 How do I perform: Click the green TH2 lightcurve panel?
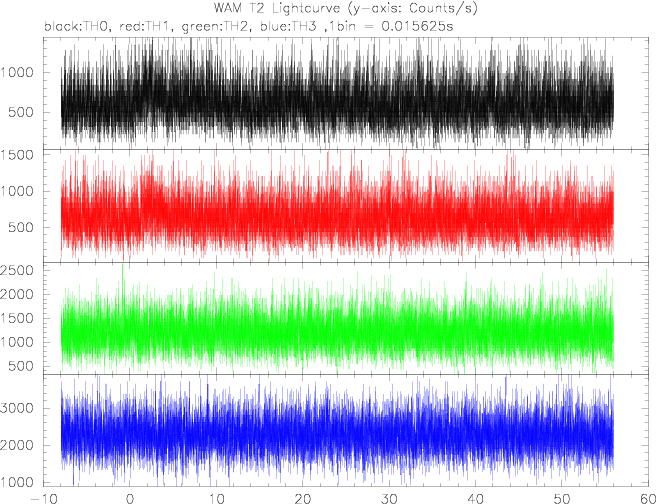[347, 318]
